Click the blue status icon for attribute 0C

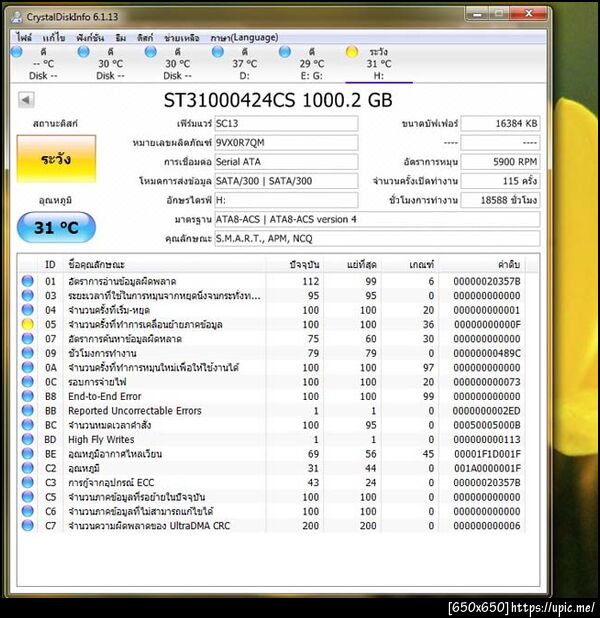pos(28,382)
